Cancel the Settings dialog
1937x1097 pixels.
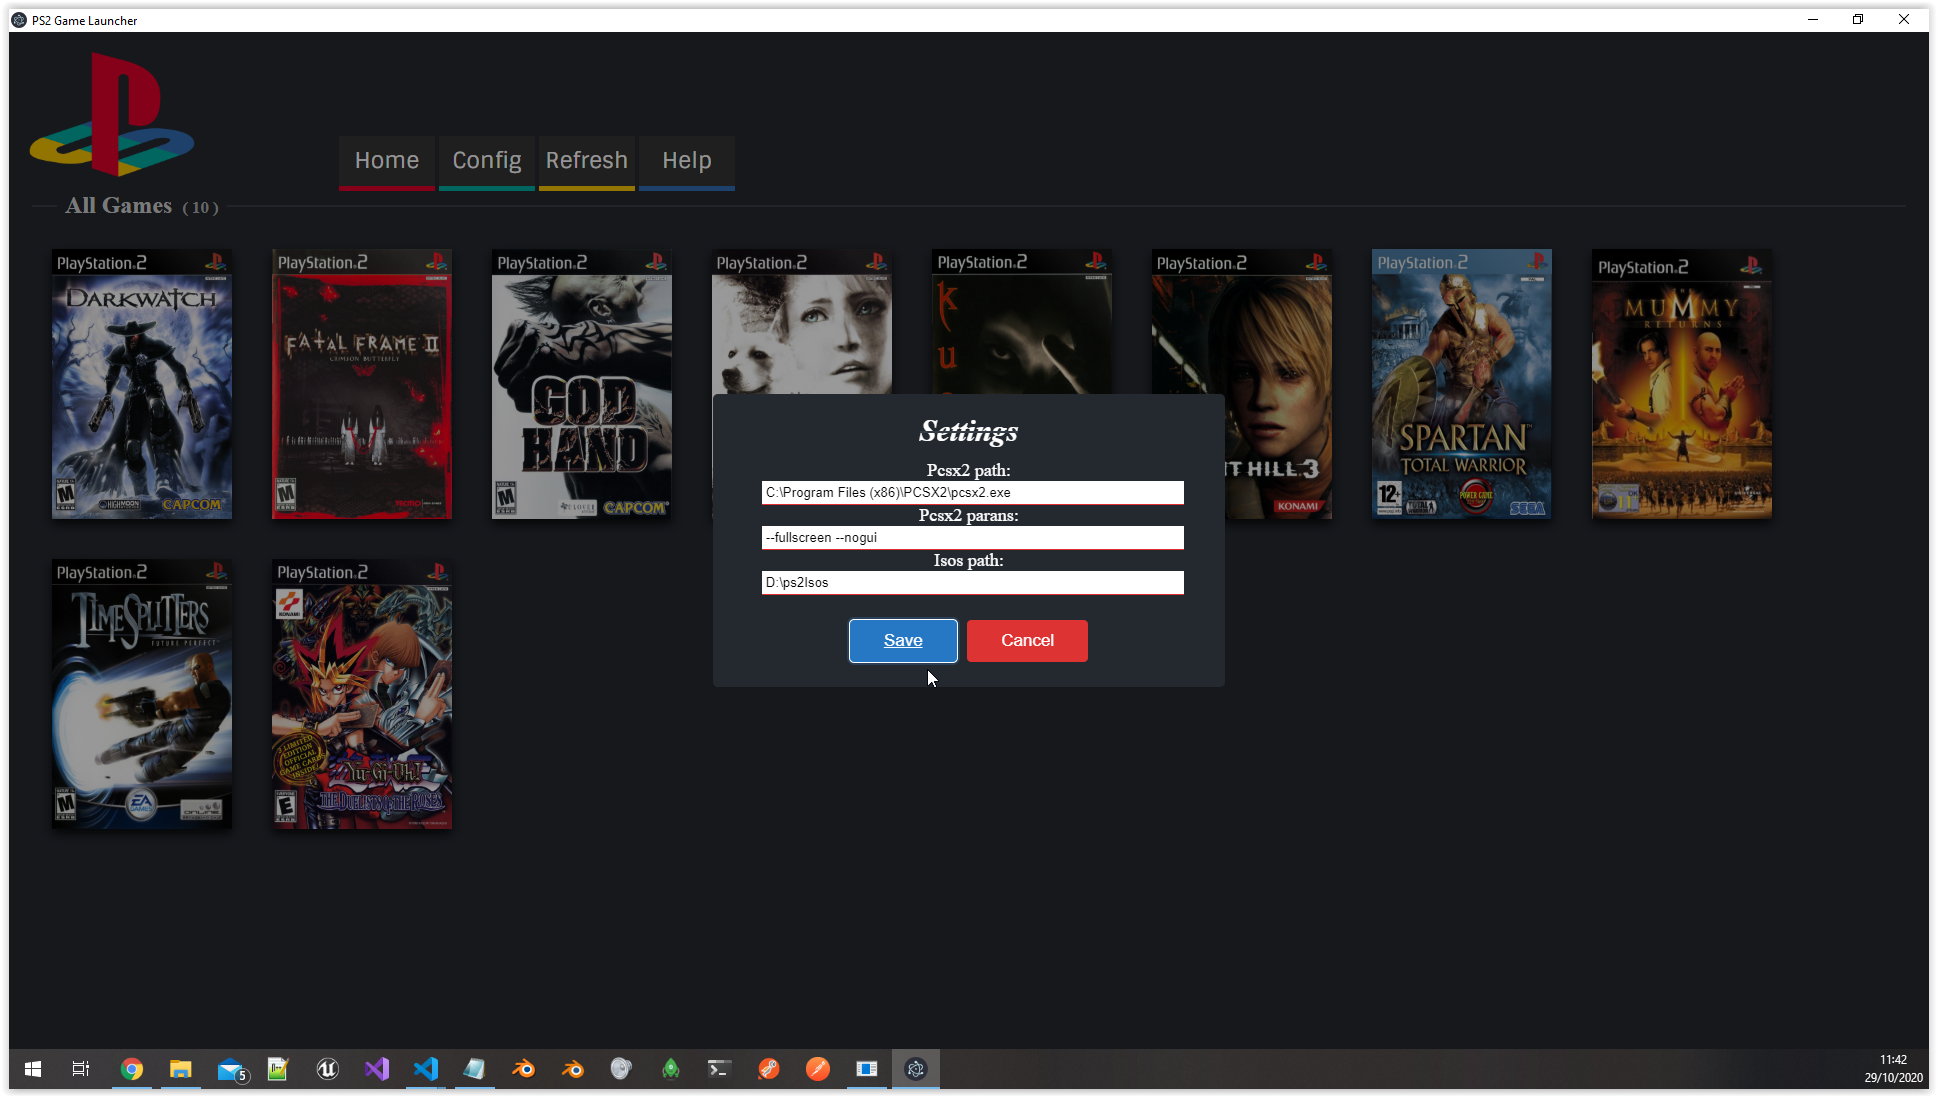[1027, 640]
